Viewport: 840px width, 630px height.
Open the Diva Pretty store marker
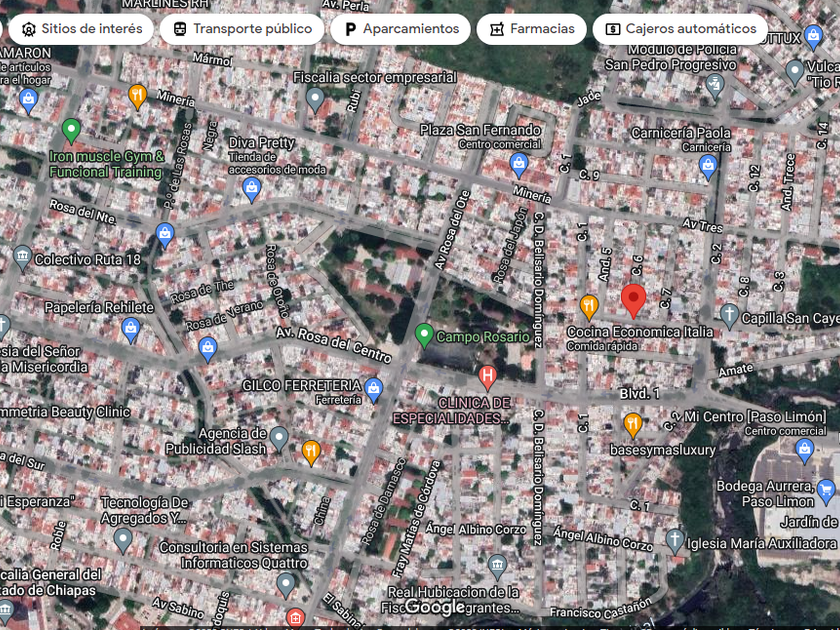[x=252, y=188]
